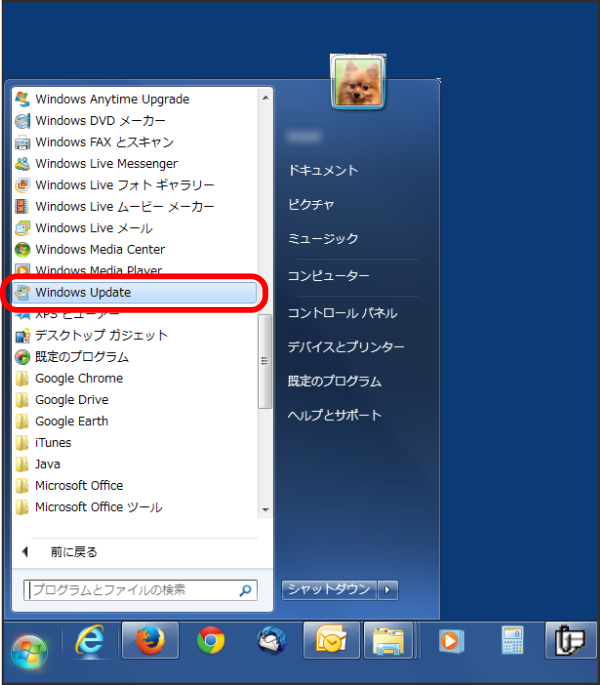Click the デスクトップ ガジェット icon
This screenshot has height=685, width=600.
(22, 336)
